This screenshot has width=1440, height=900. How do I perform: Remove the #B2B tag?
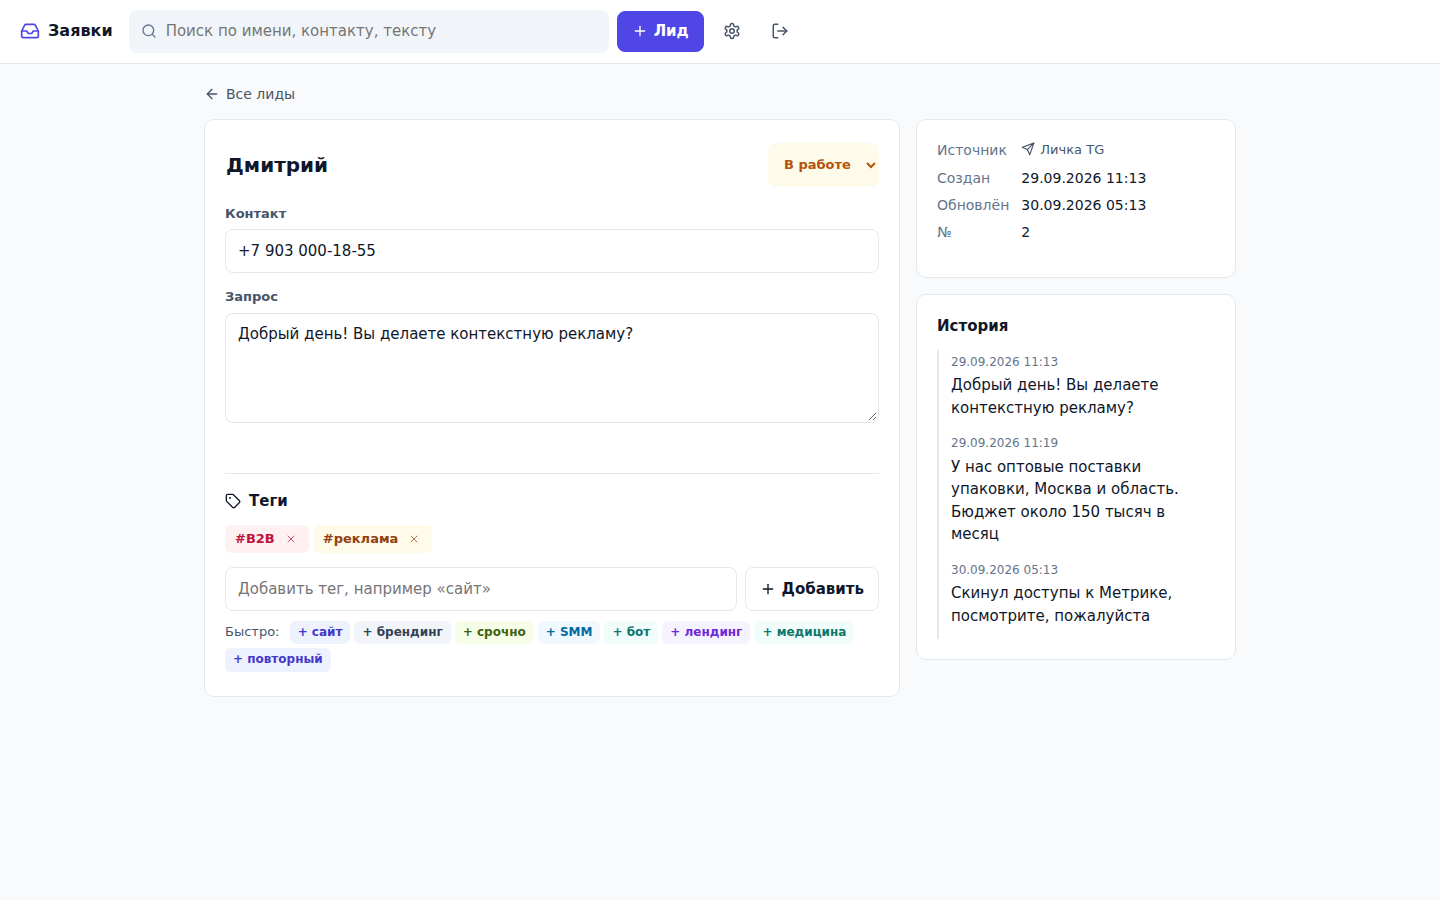coord(291,539)
